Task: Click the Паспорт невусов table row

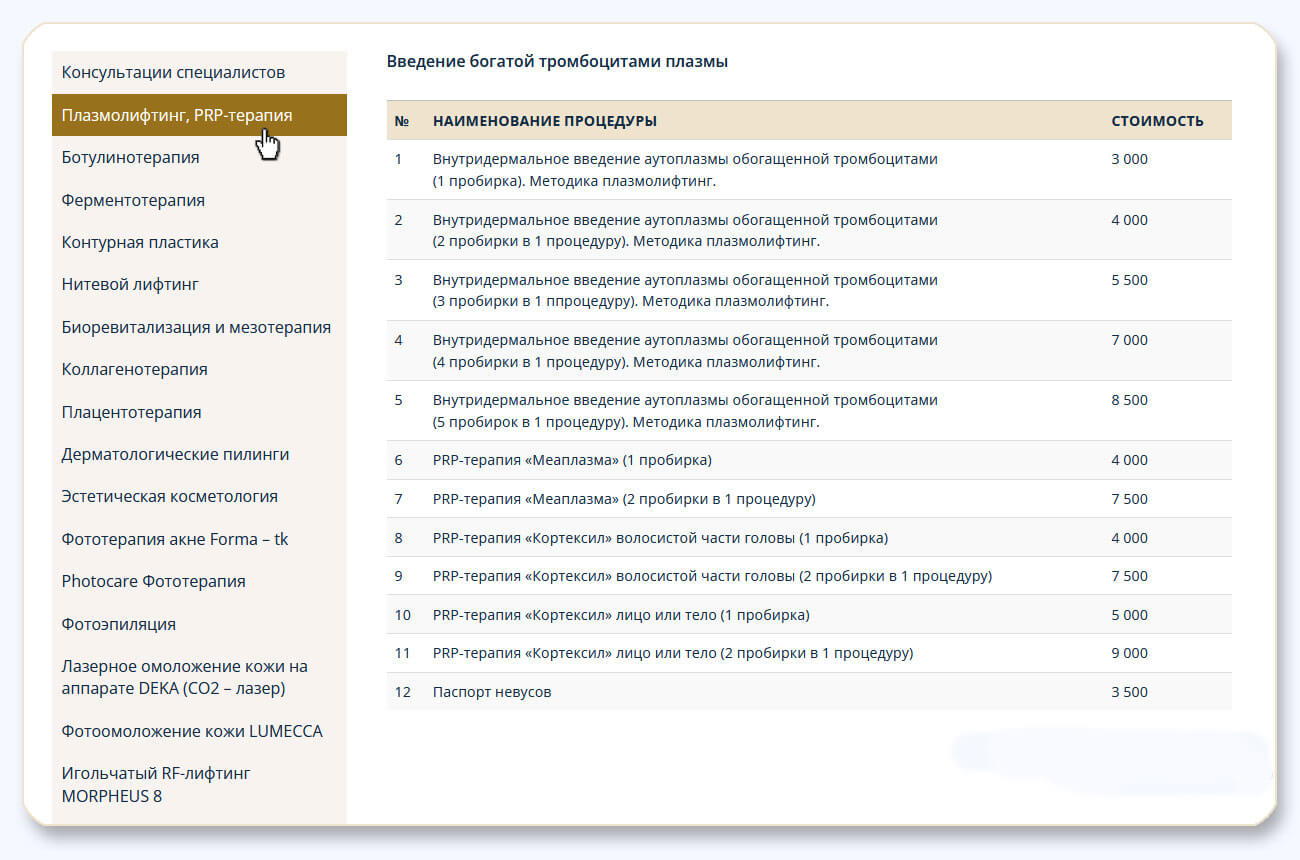Action: pyautogui.click(x=492, y=692)
